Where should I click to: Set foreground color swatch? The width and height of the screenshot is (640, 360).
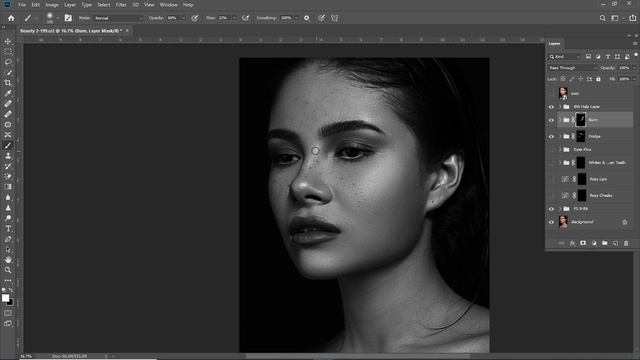click(x=5, y=298)
